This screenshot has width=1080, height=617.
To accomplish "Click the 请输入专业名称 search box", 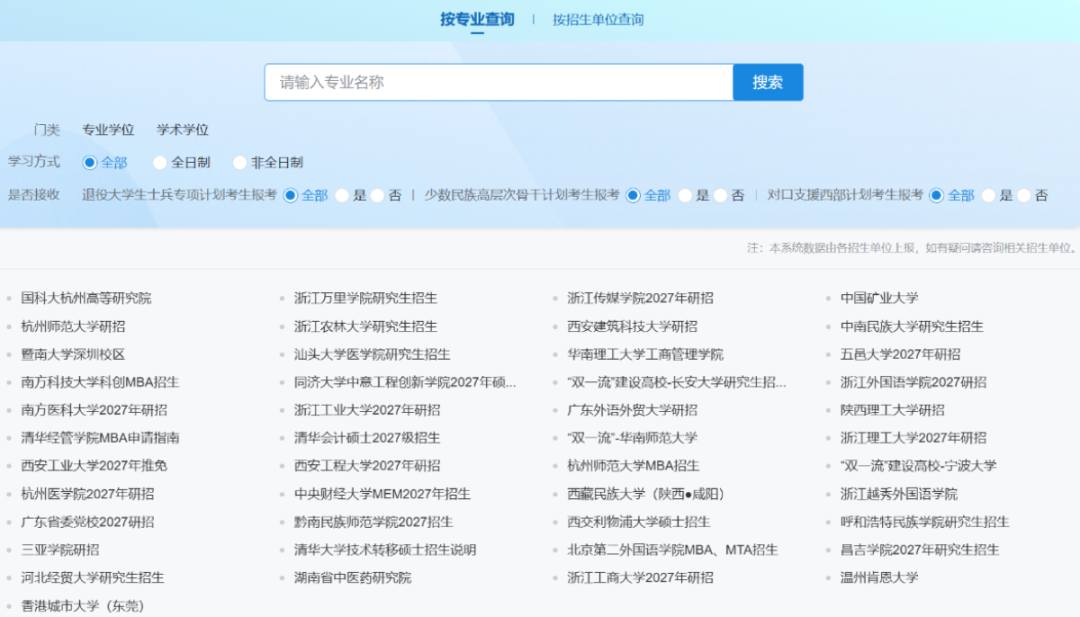I will 499,83.
